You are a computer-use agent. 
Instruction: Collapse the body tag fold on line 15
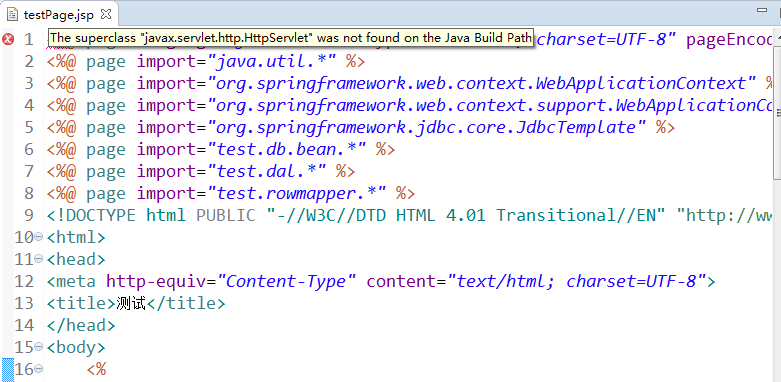39,347
